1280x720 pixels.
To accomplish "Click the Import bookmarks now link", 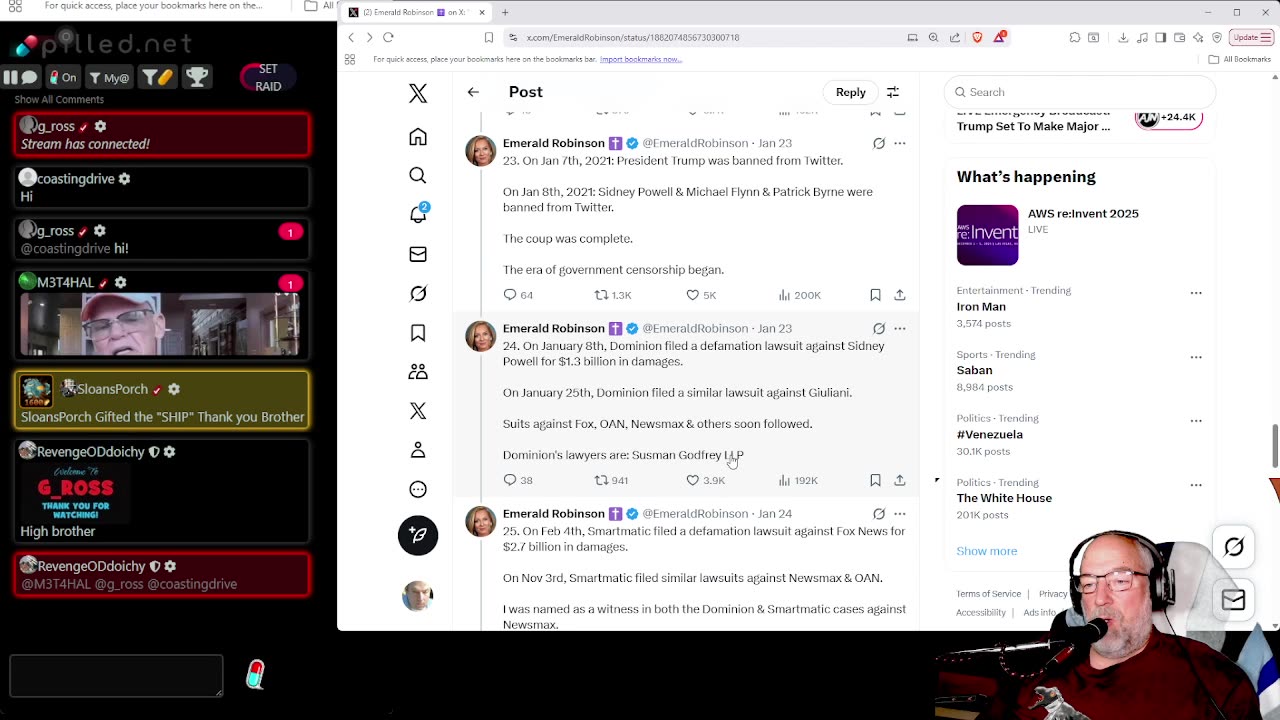I will point(641,59).
